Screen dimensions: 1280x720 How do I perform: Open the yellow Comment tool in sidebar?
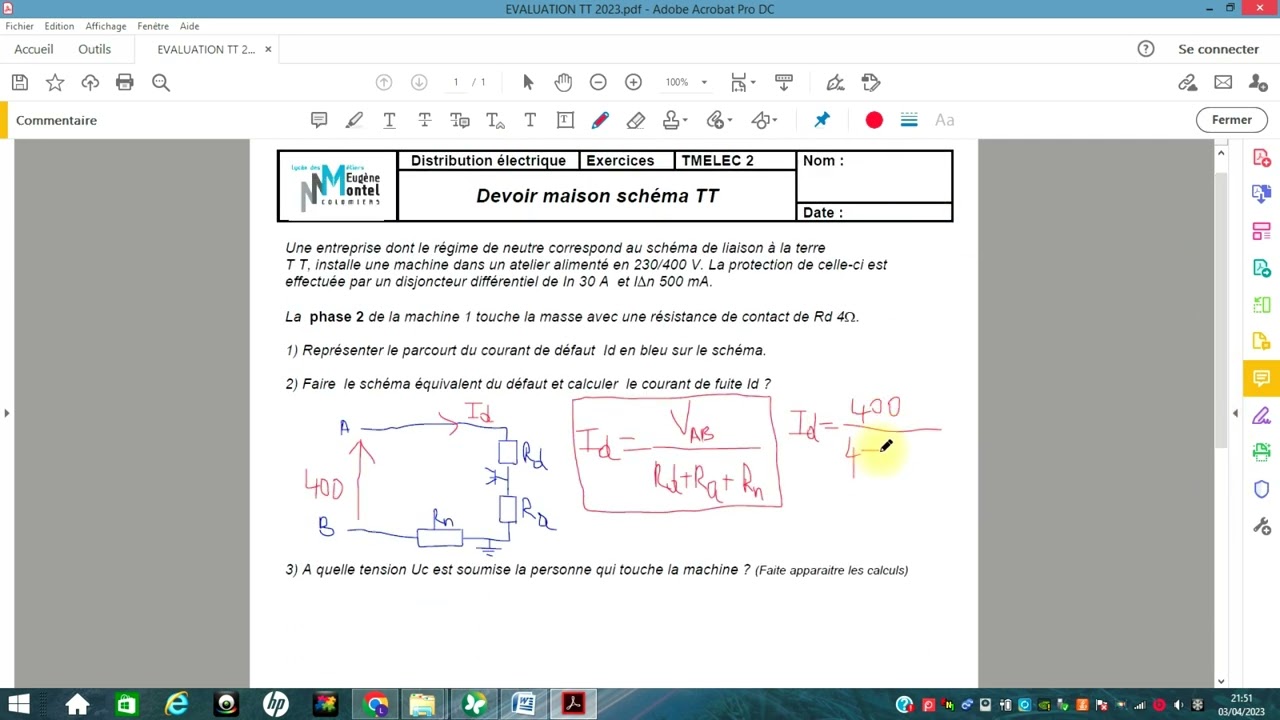click(1261, 378)
